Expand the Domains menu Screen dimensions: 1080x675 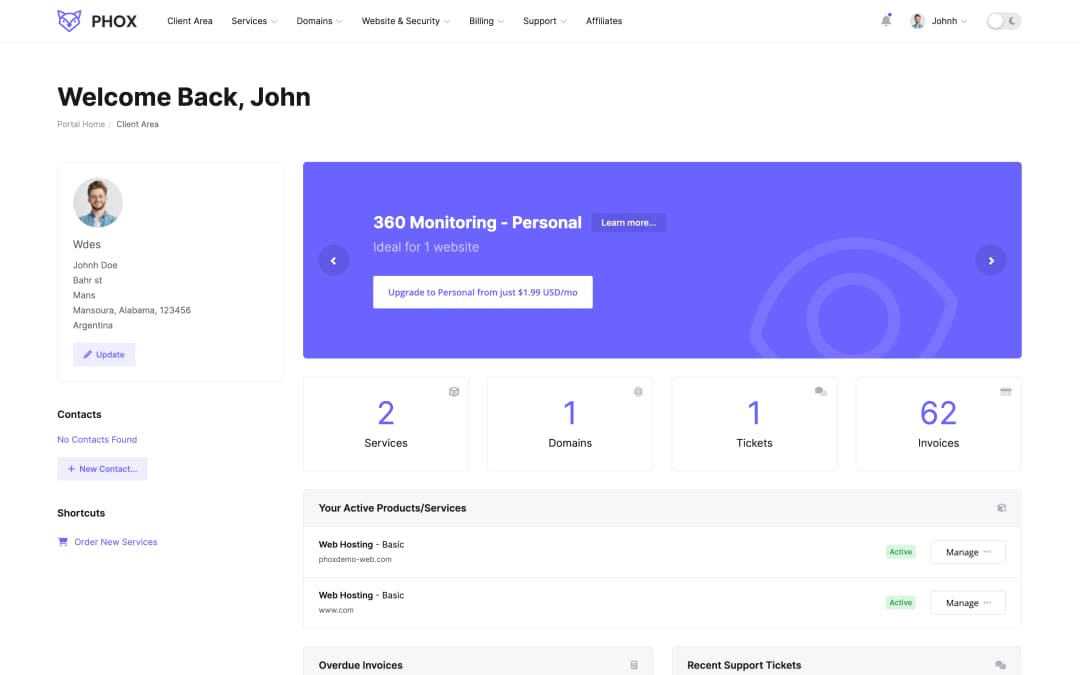click(320, 21)
